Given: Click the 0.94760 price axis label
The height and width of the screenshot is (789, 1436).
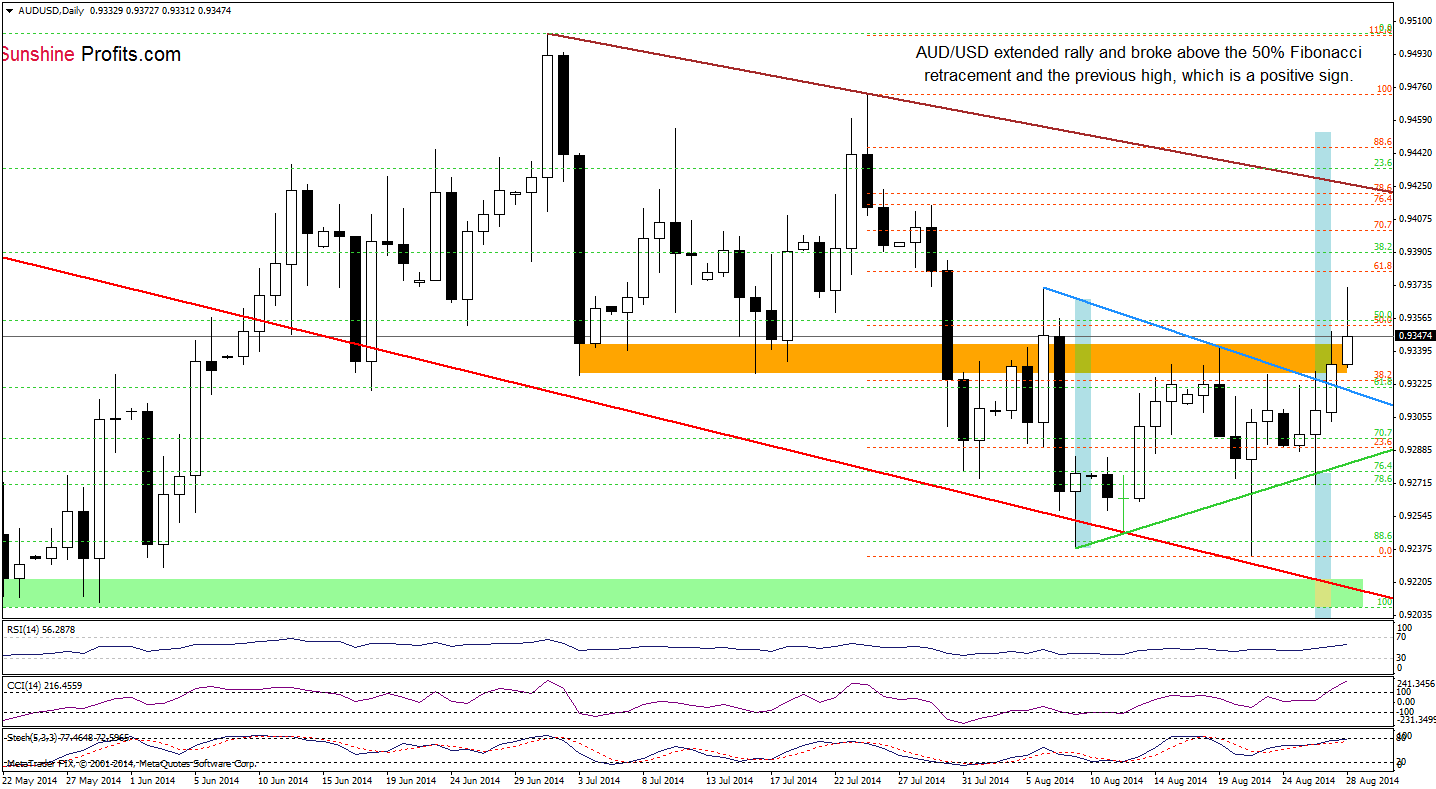Looking at the screenshot, I should pyautogui.click(x=1417, y=86).
